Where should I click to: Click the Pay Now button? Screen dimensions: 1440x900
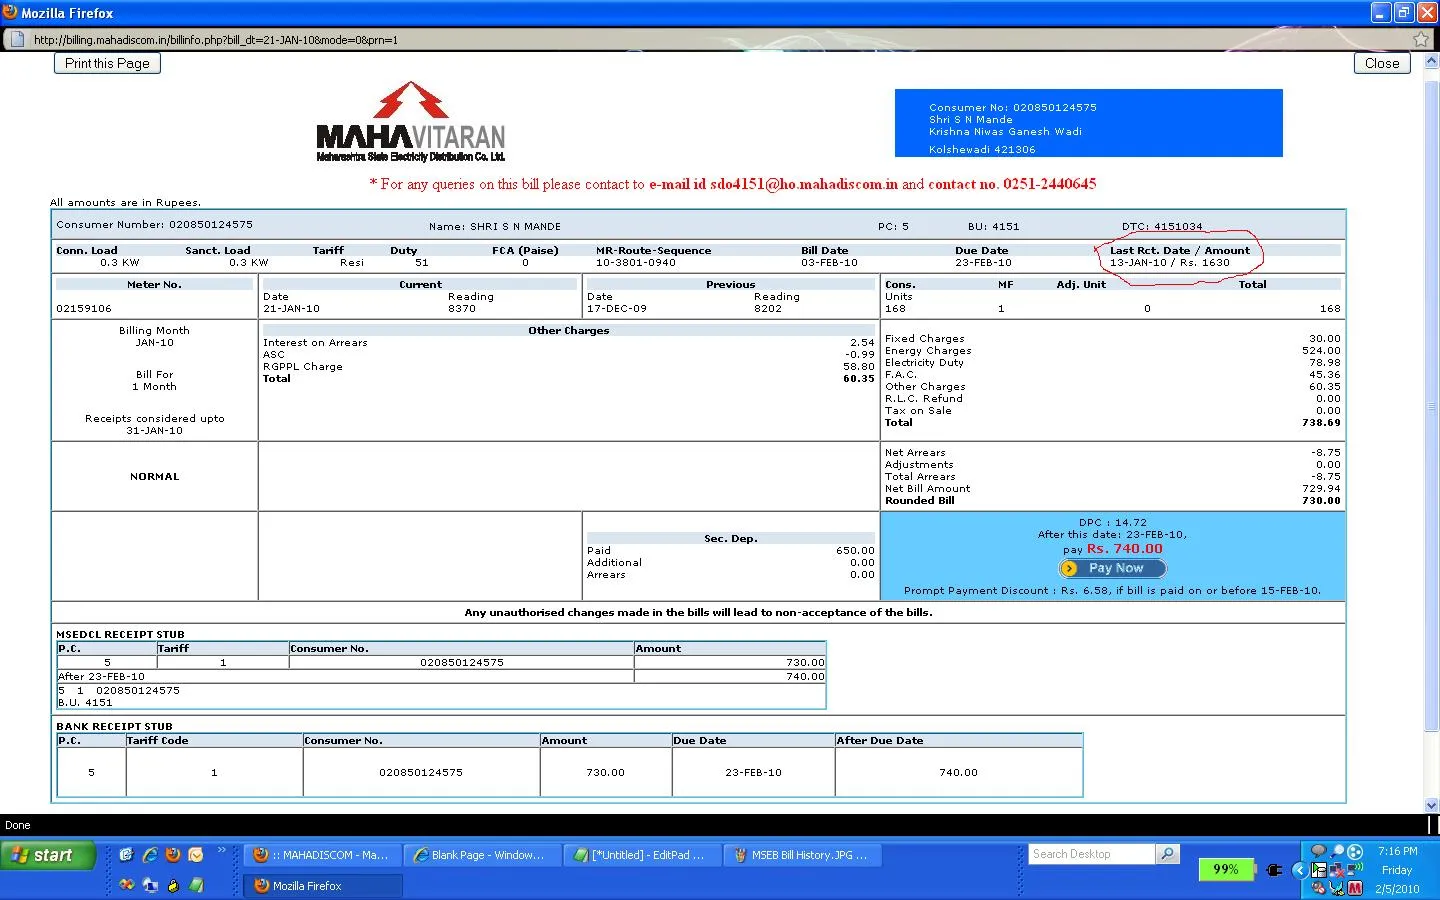point(1113,568)
